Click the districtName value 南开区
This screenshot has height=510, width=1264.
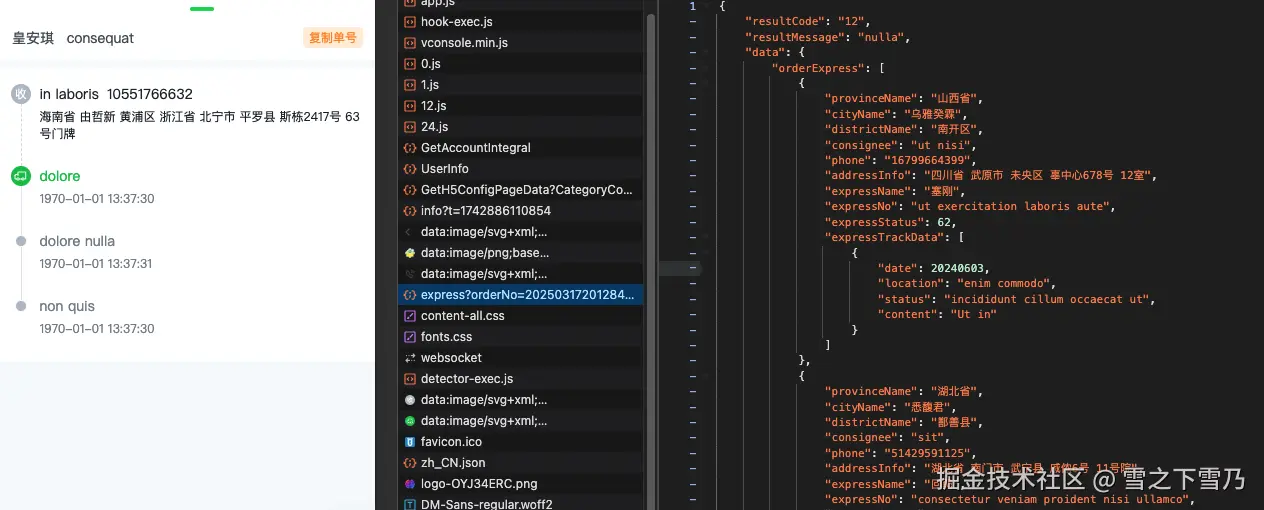point(954,129)
